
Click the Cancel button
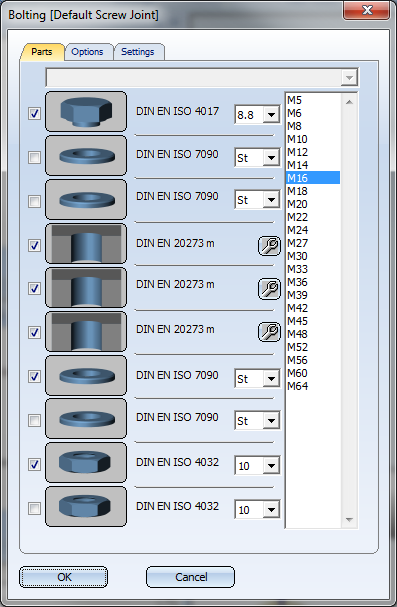[190, 577]
